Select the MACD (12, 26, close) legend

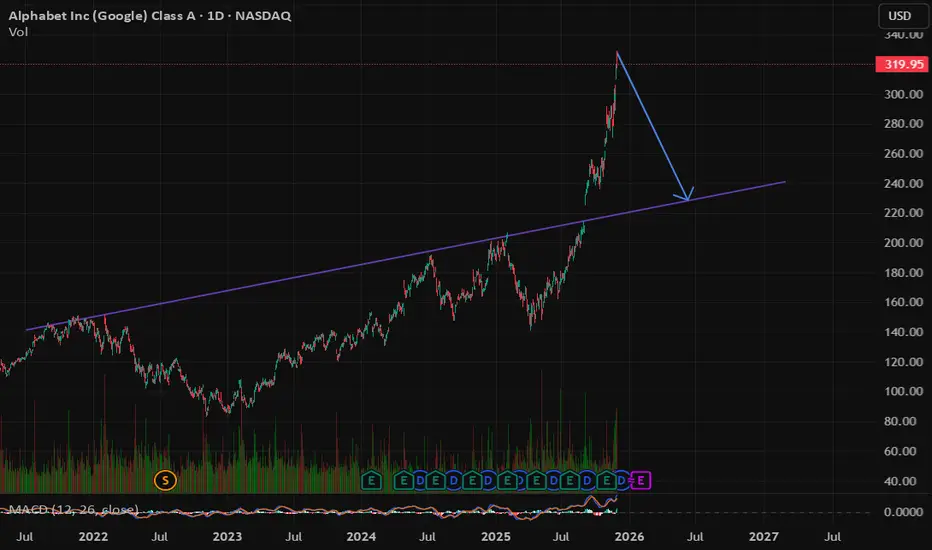tap(74, 510)
